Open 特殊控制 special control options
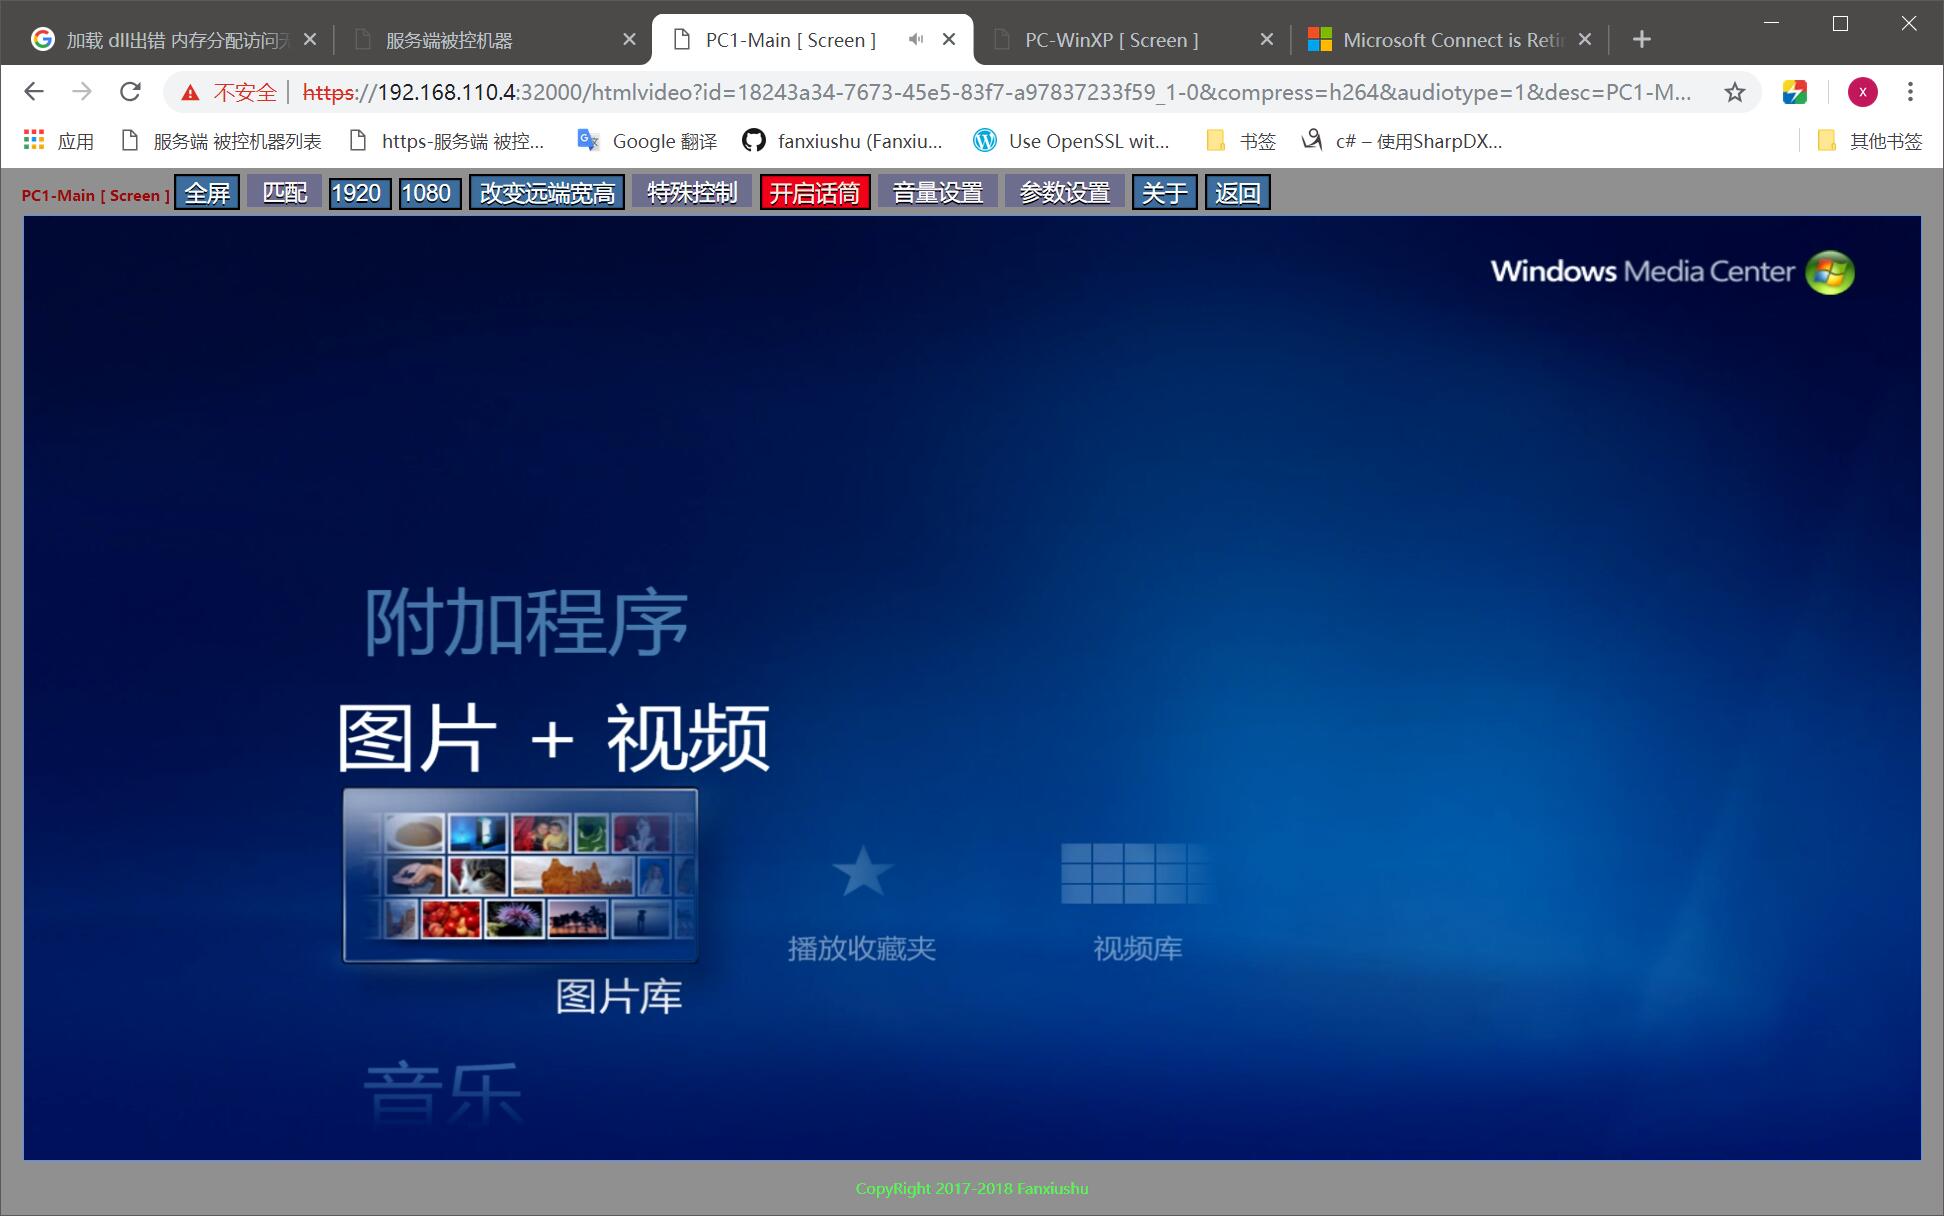Screen dimensions: 1944x1216 (x=691, y=191)
